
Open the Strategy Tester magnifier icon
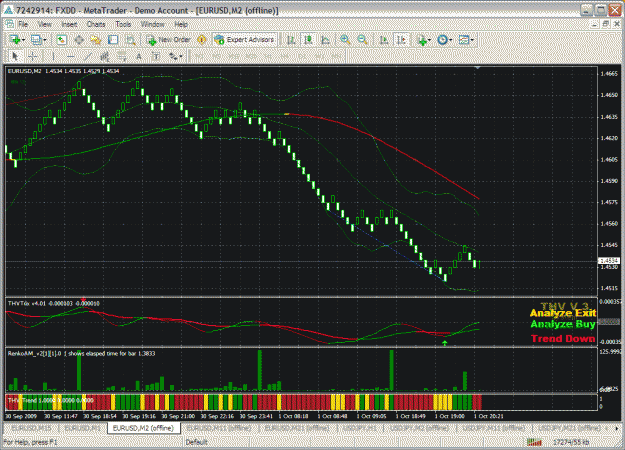[x=130, y=40]
